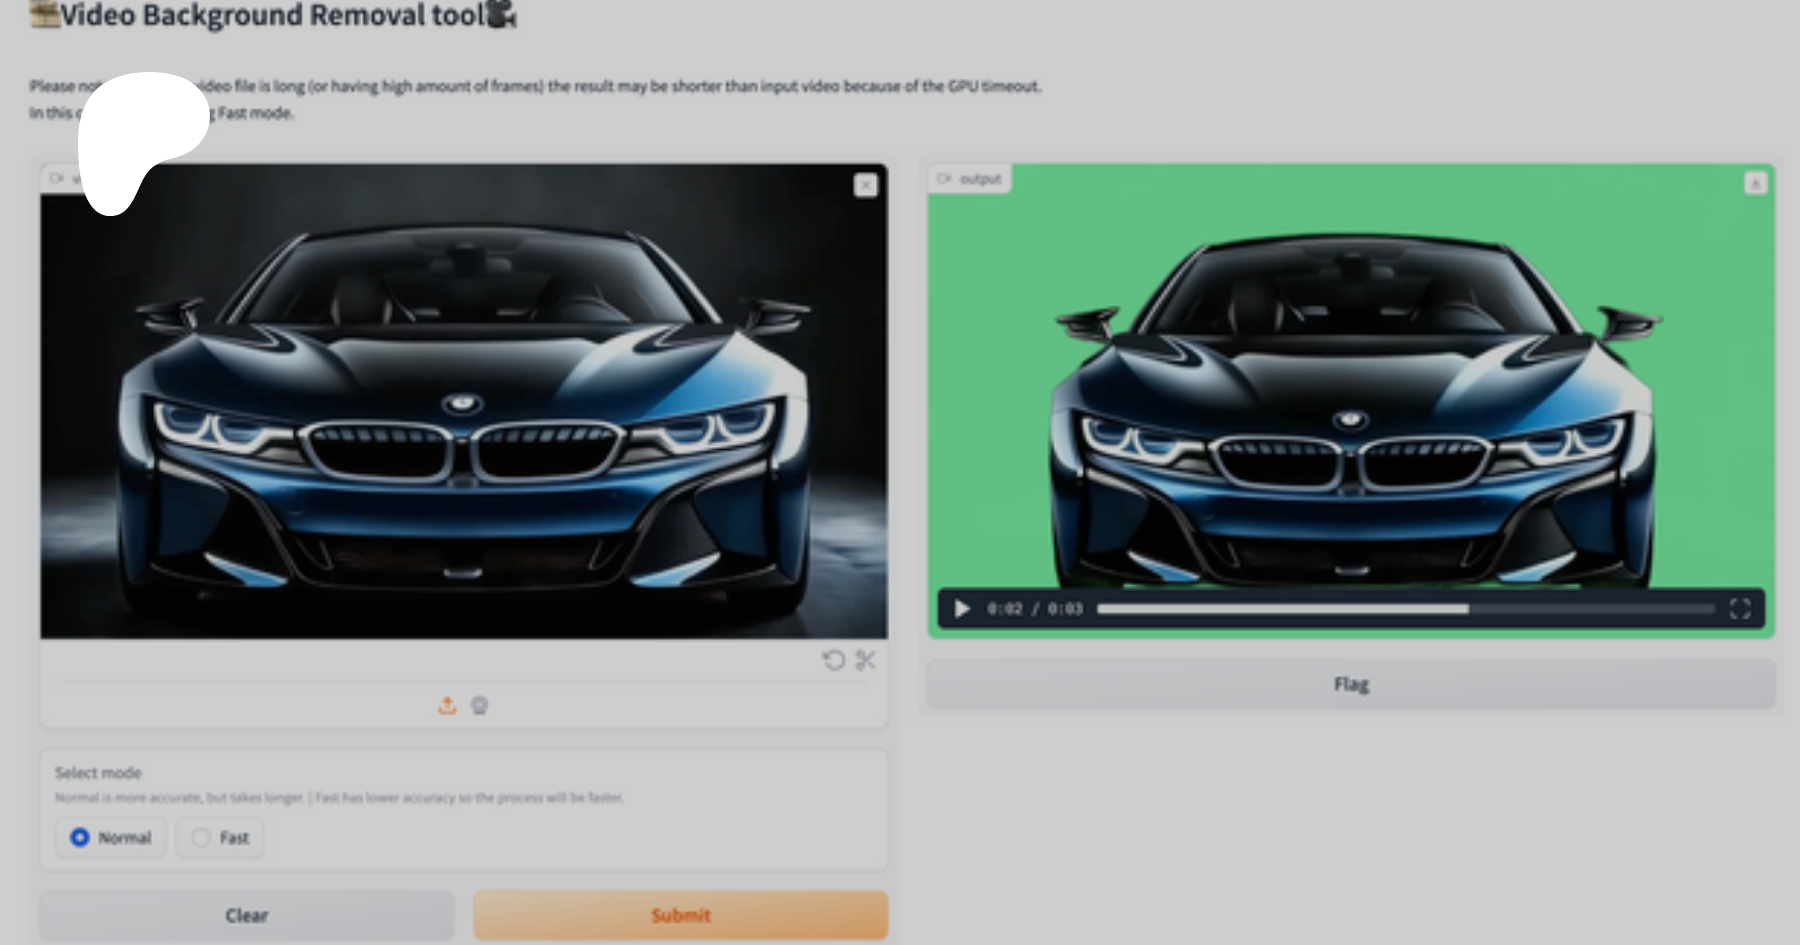Select the orange upload source icon
This screenshot has width=1800, height=945.
[447, 706]
